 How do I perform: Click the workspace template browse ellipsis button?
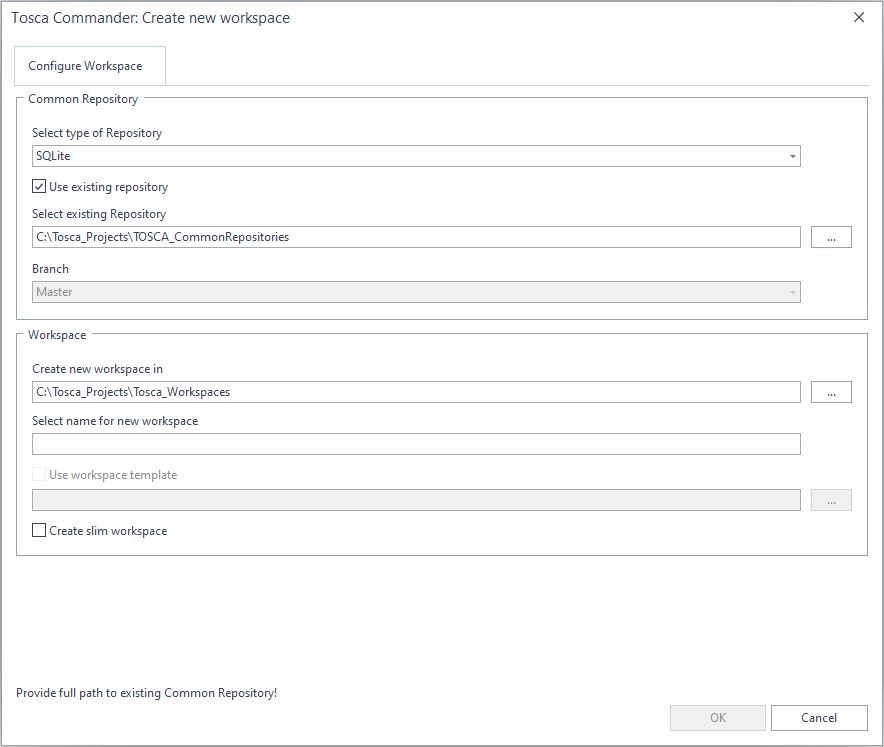(831, 500)
